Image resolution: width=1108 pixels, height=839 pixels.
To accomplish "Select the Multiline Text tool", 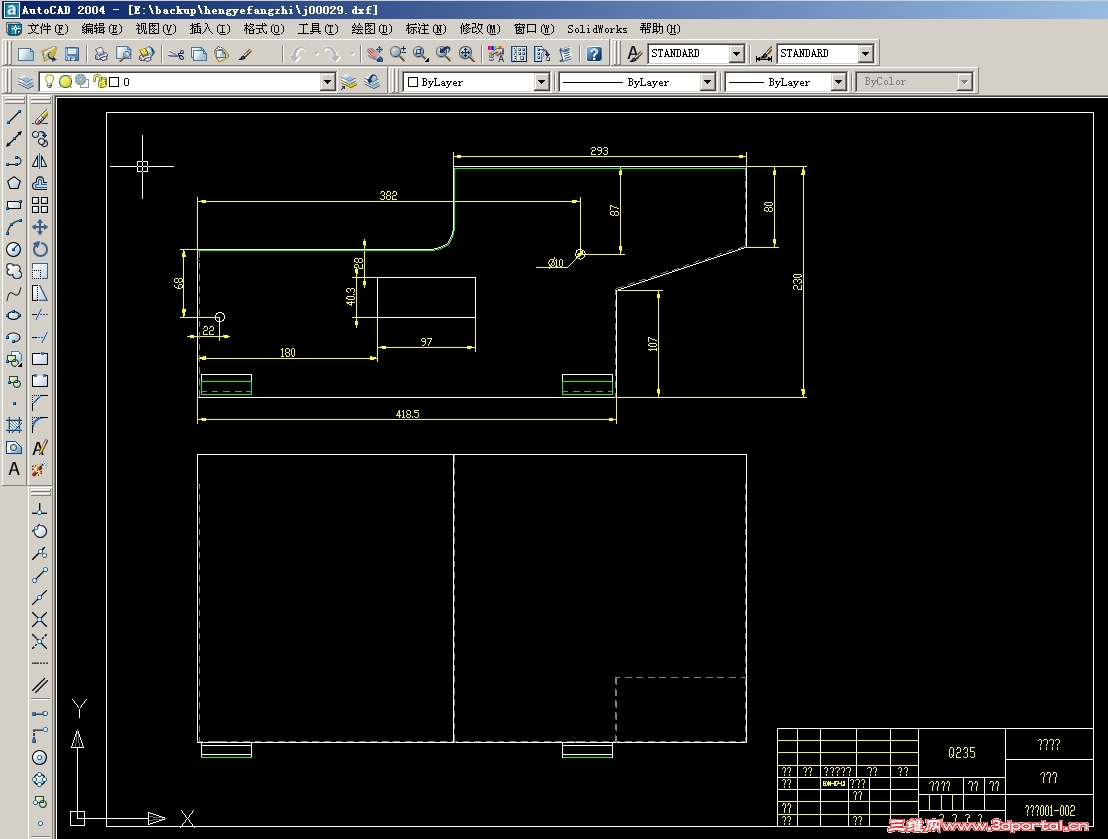I will (x=13, y=470).
